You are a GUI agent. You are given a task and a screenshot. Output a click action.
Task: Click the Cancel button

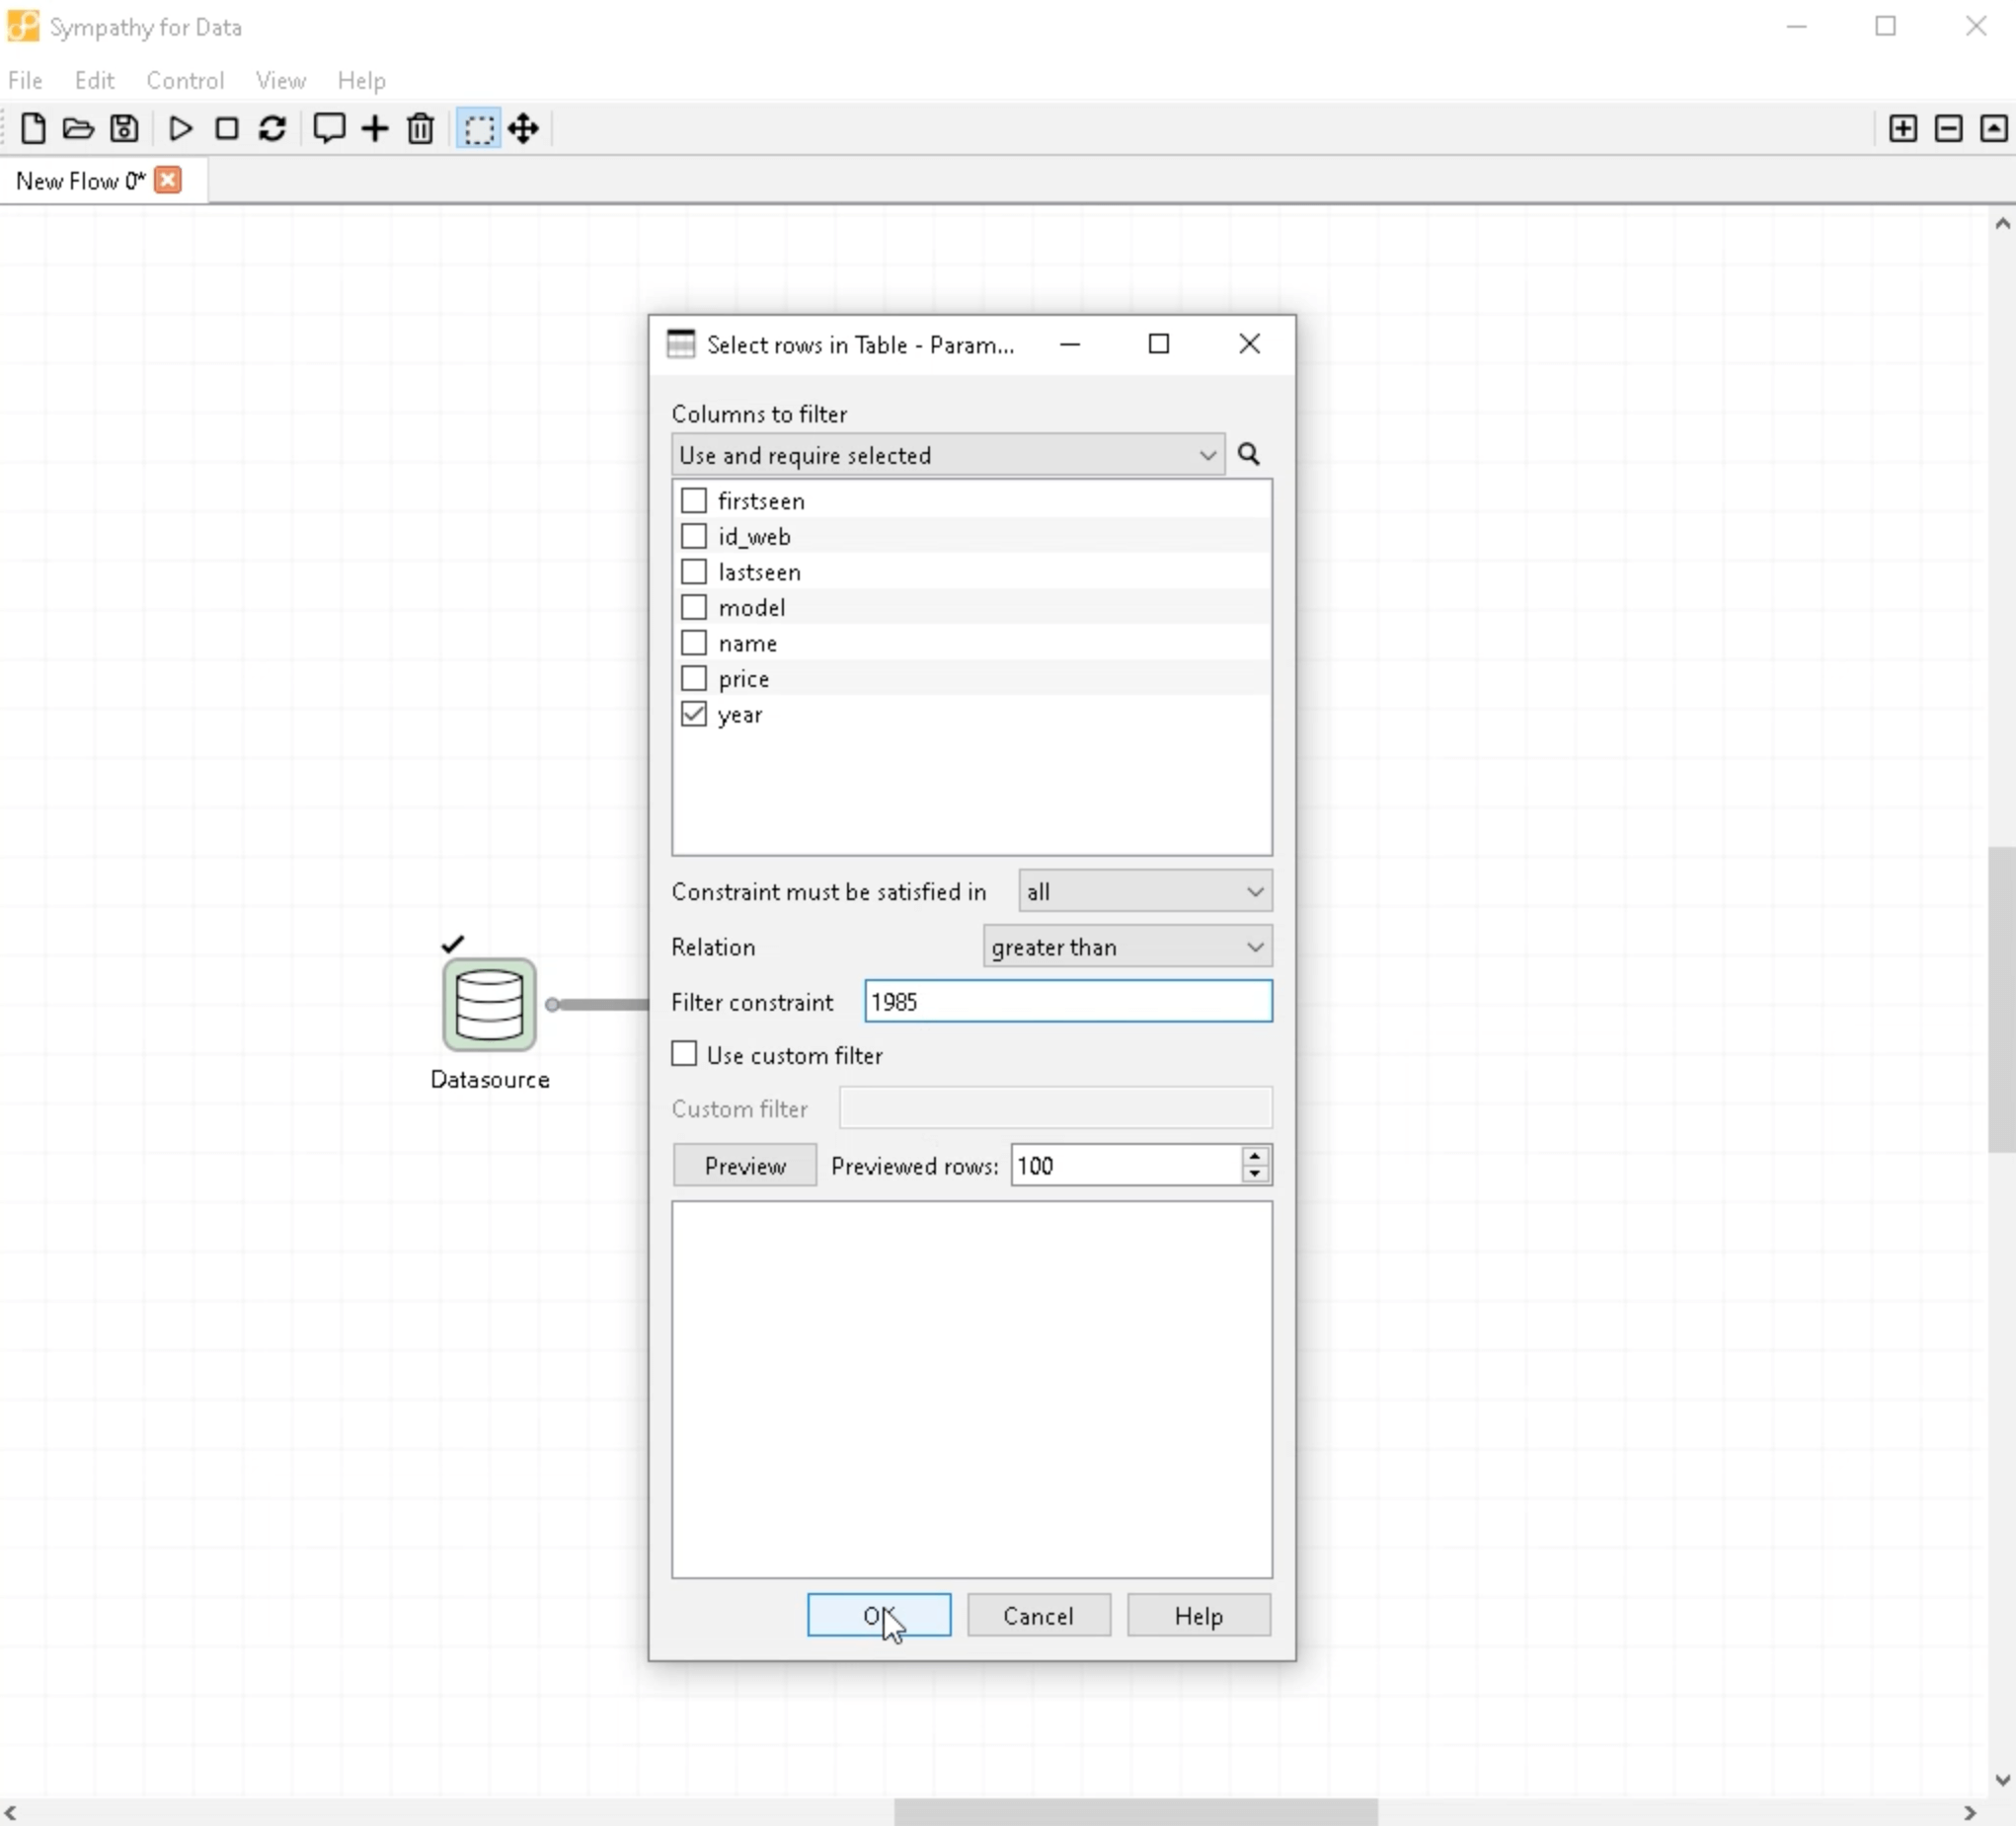coord(1038,1615)
